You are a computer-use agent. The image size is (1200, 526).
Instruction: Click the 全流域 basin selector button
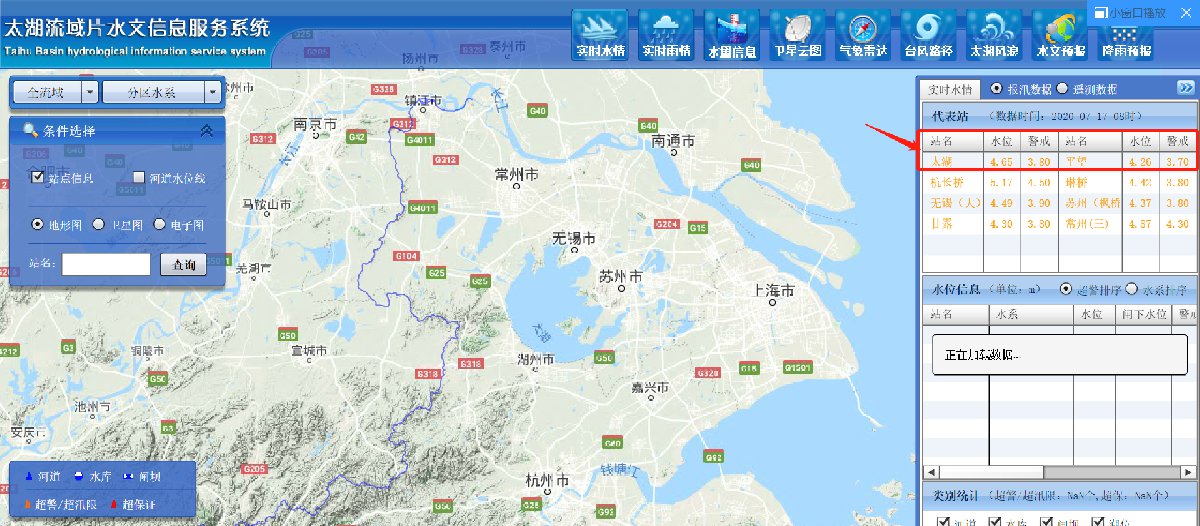pos(47,92)
